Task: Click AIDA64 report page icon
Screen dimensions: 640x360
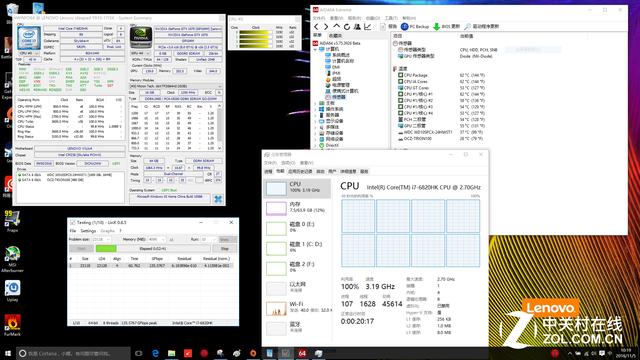Action: [x=383, y=27]
